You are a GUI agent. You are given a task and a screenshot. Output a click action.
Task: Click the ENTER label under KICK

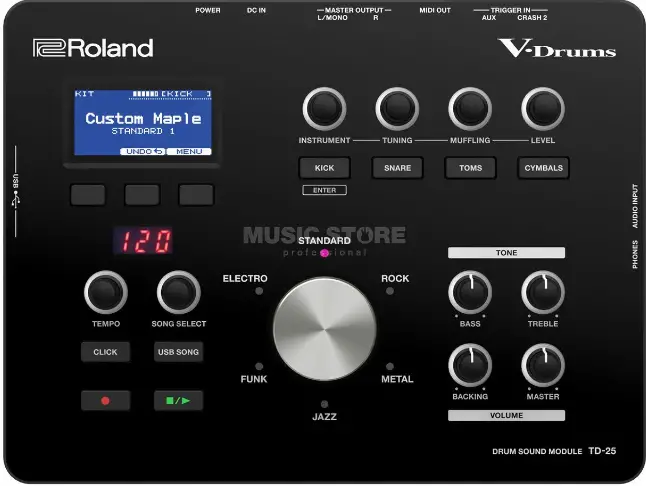[x=324, y=190]
